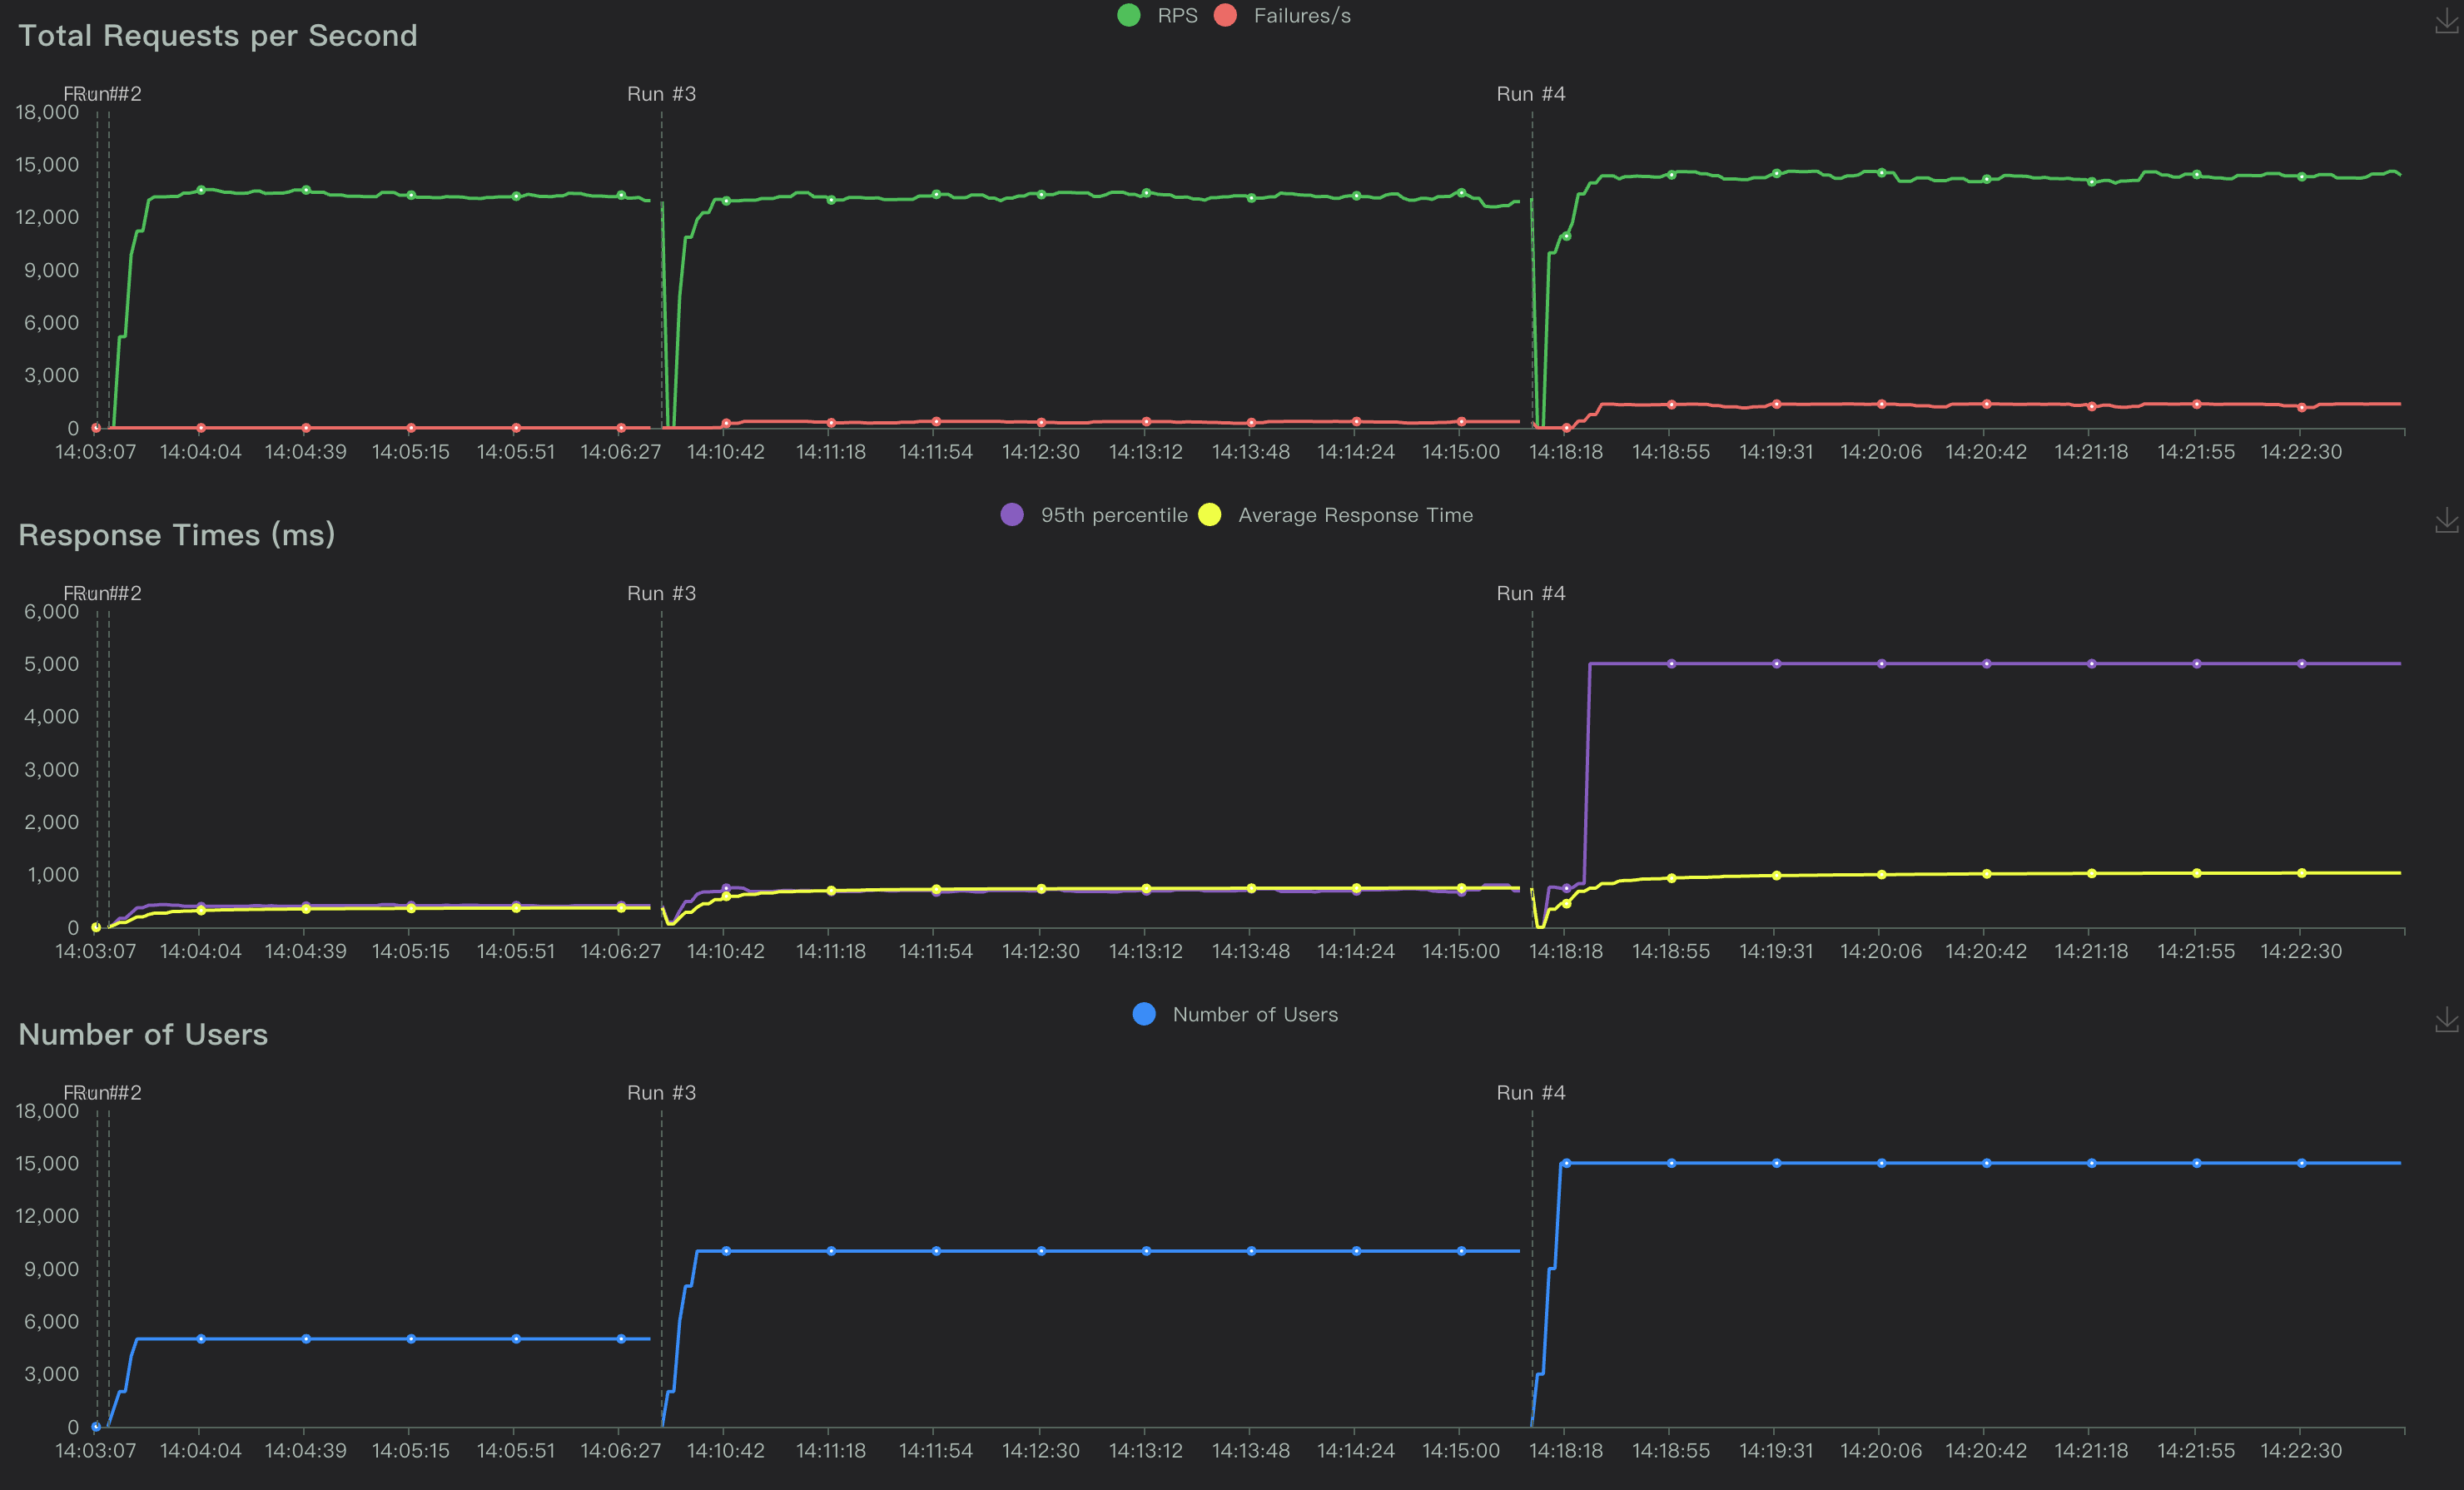Click the purple 95th percentile legend dot
The height and width of the screenshot is (1490, 2464).
tap(1012, 515)
